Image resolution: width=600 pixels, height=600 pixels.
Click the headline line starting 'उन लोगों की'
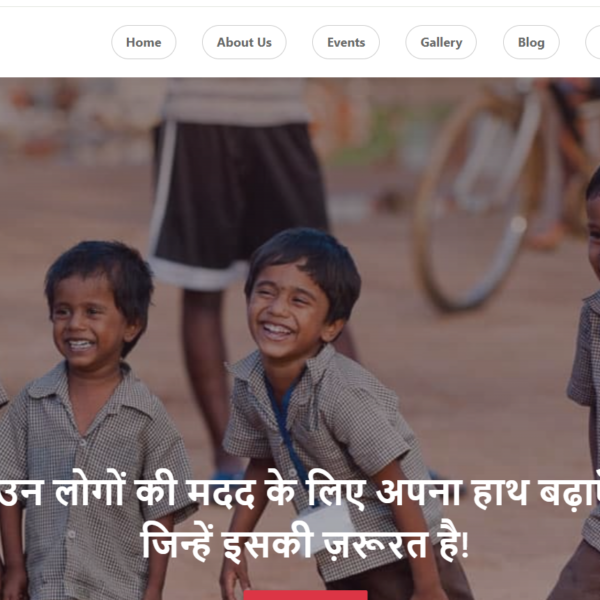(x=300, y=492)
